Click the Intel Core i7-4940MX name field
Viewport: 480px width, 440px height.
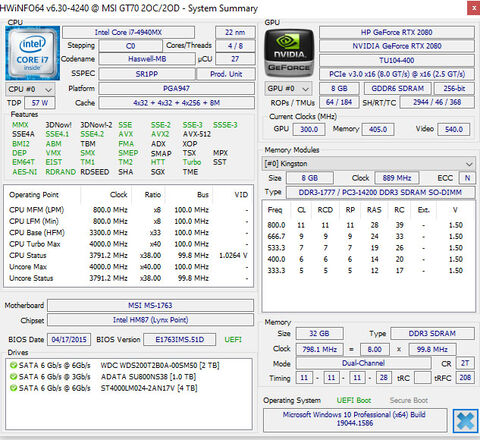pyautogui.click(x=128, y=32)
